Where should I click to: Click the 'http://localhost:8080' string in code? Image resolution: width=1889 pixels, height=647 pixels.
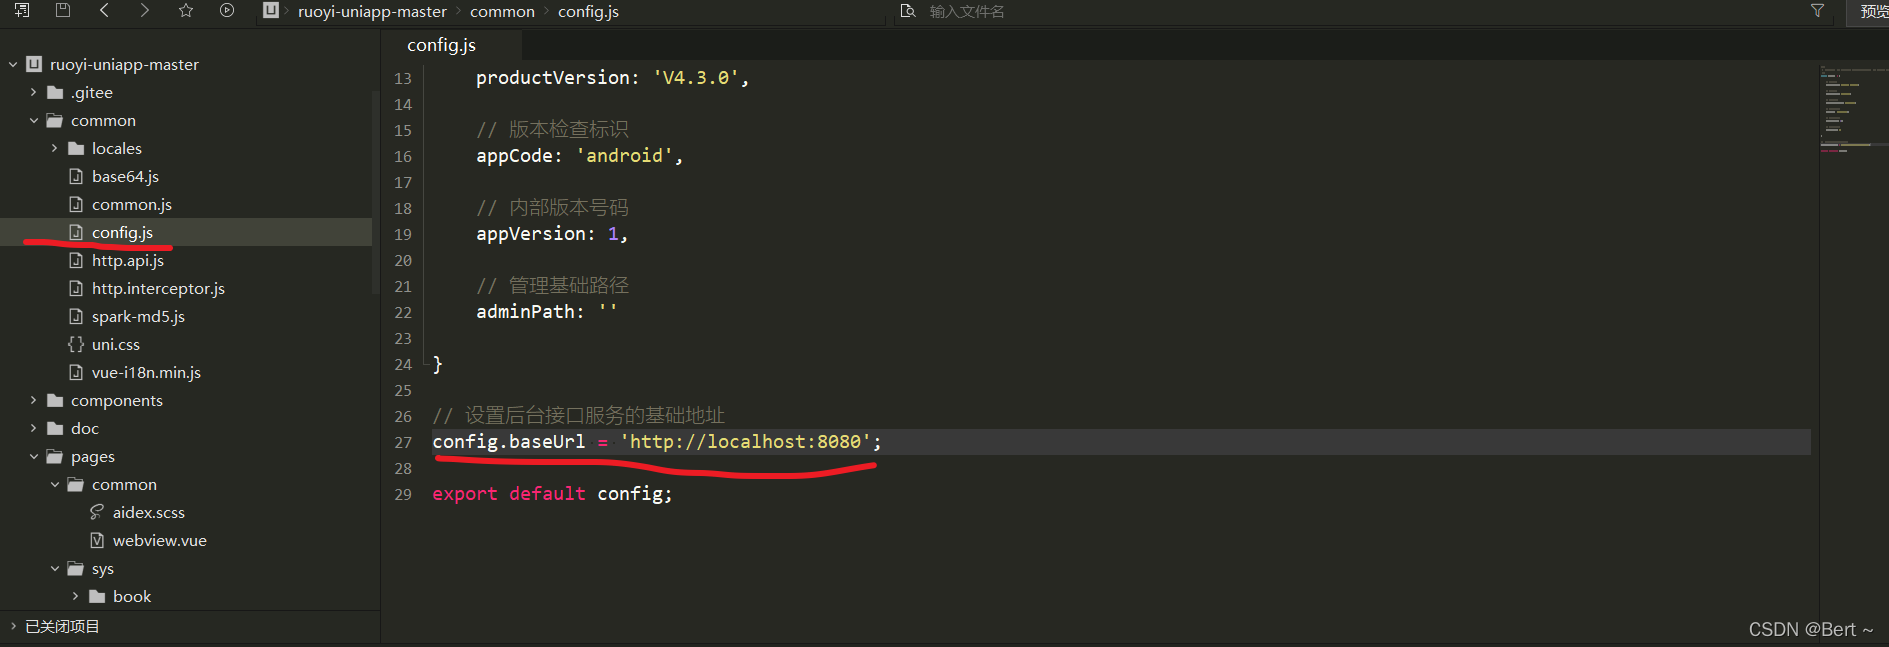coord(745,441)
